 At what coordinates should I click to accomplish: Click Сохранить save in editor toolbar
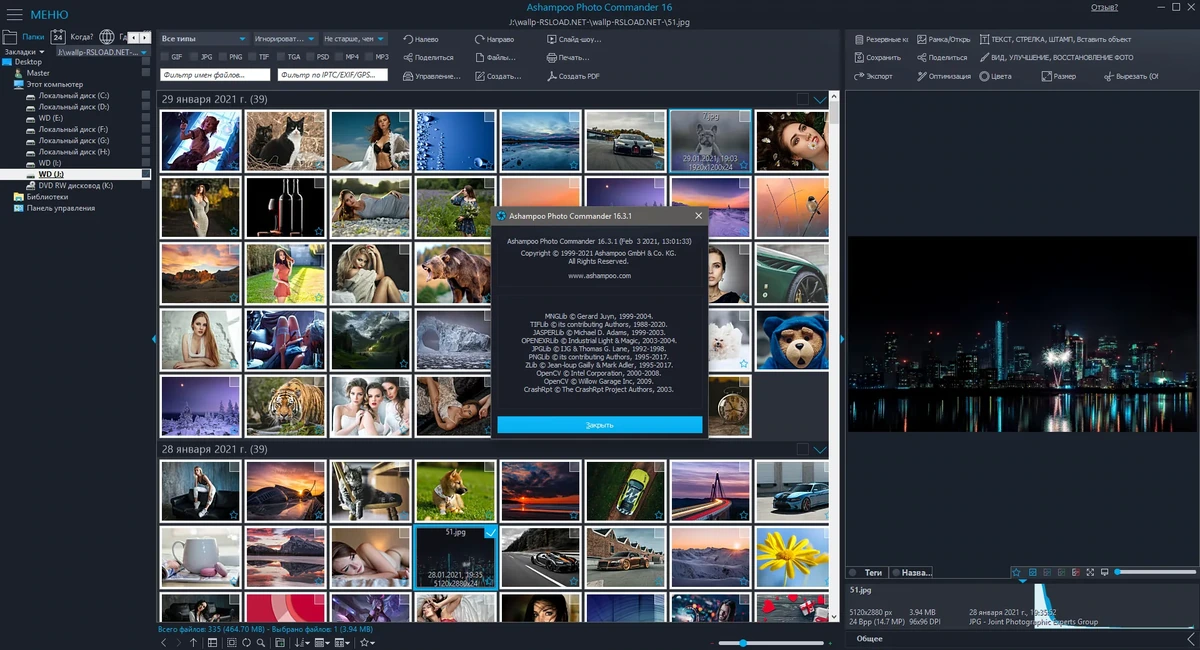877,57
